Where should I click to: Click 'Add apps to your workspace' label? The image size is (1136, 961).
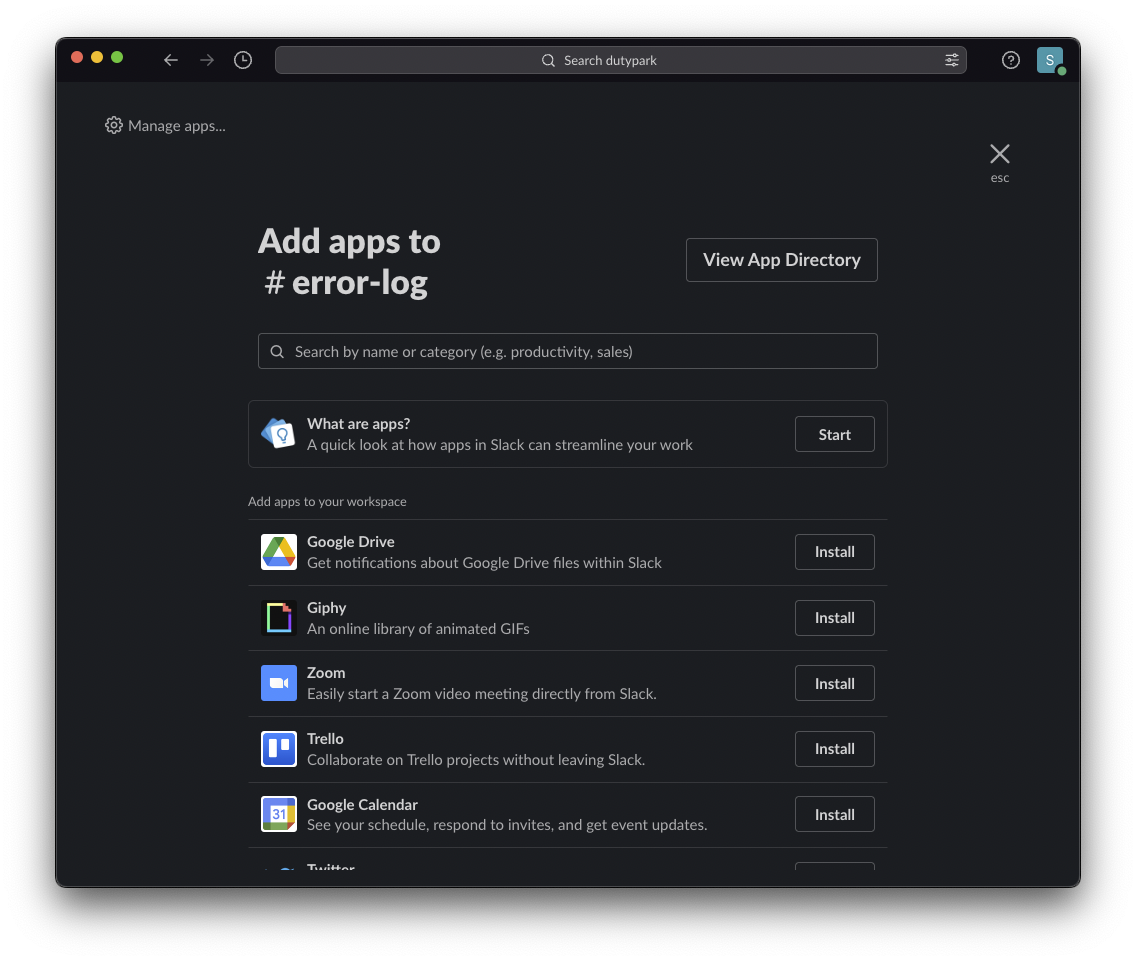click(327, 502)
